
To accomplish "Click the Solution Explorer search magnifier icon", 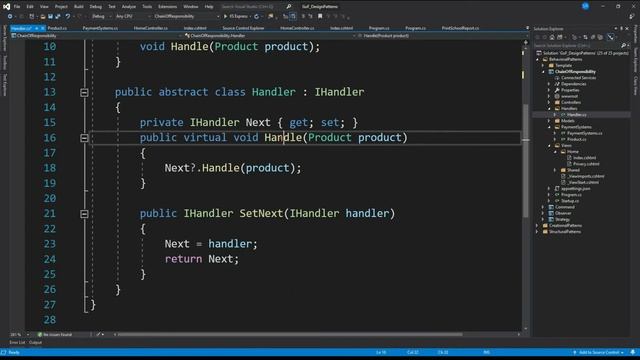I will [623, 45].
